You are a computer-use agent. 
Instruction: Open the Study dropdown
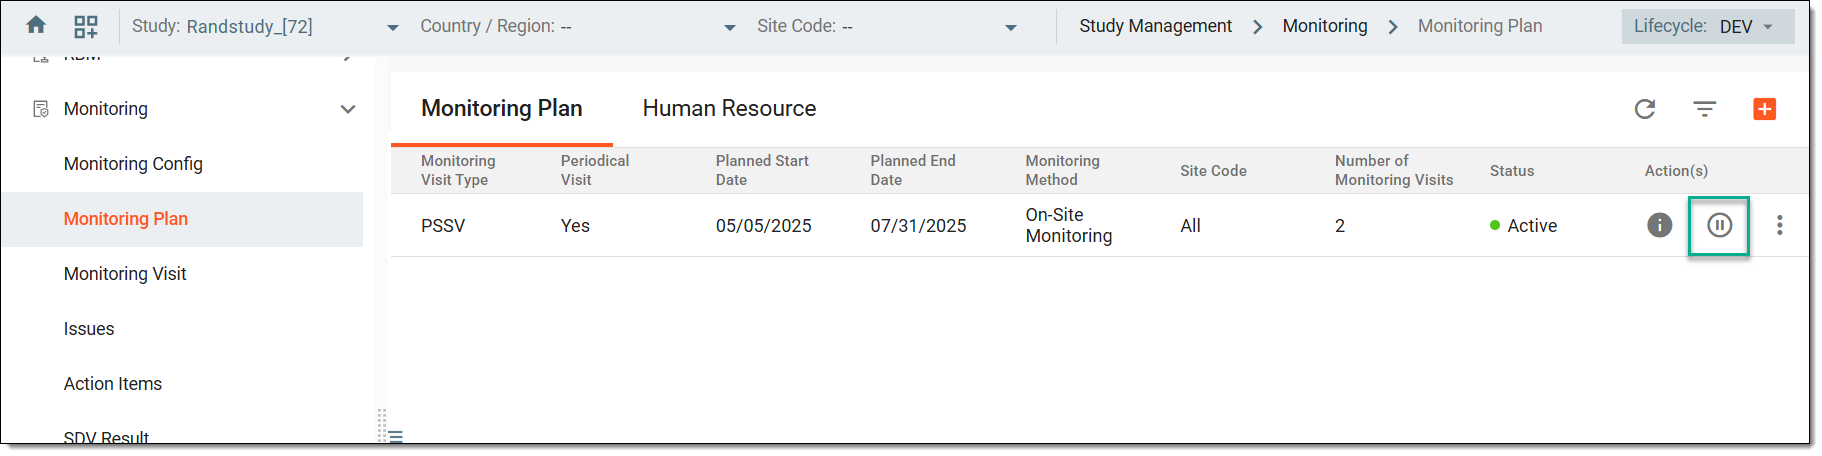tap(393, 27)
